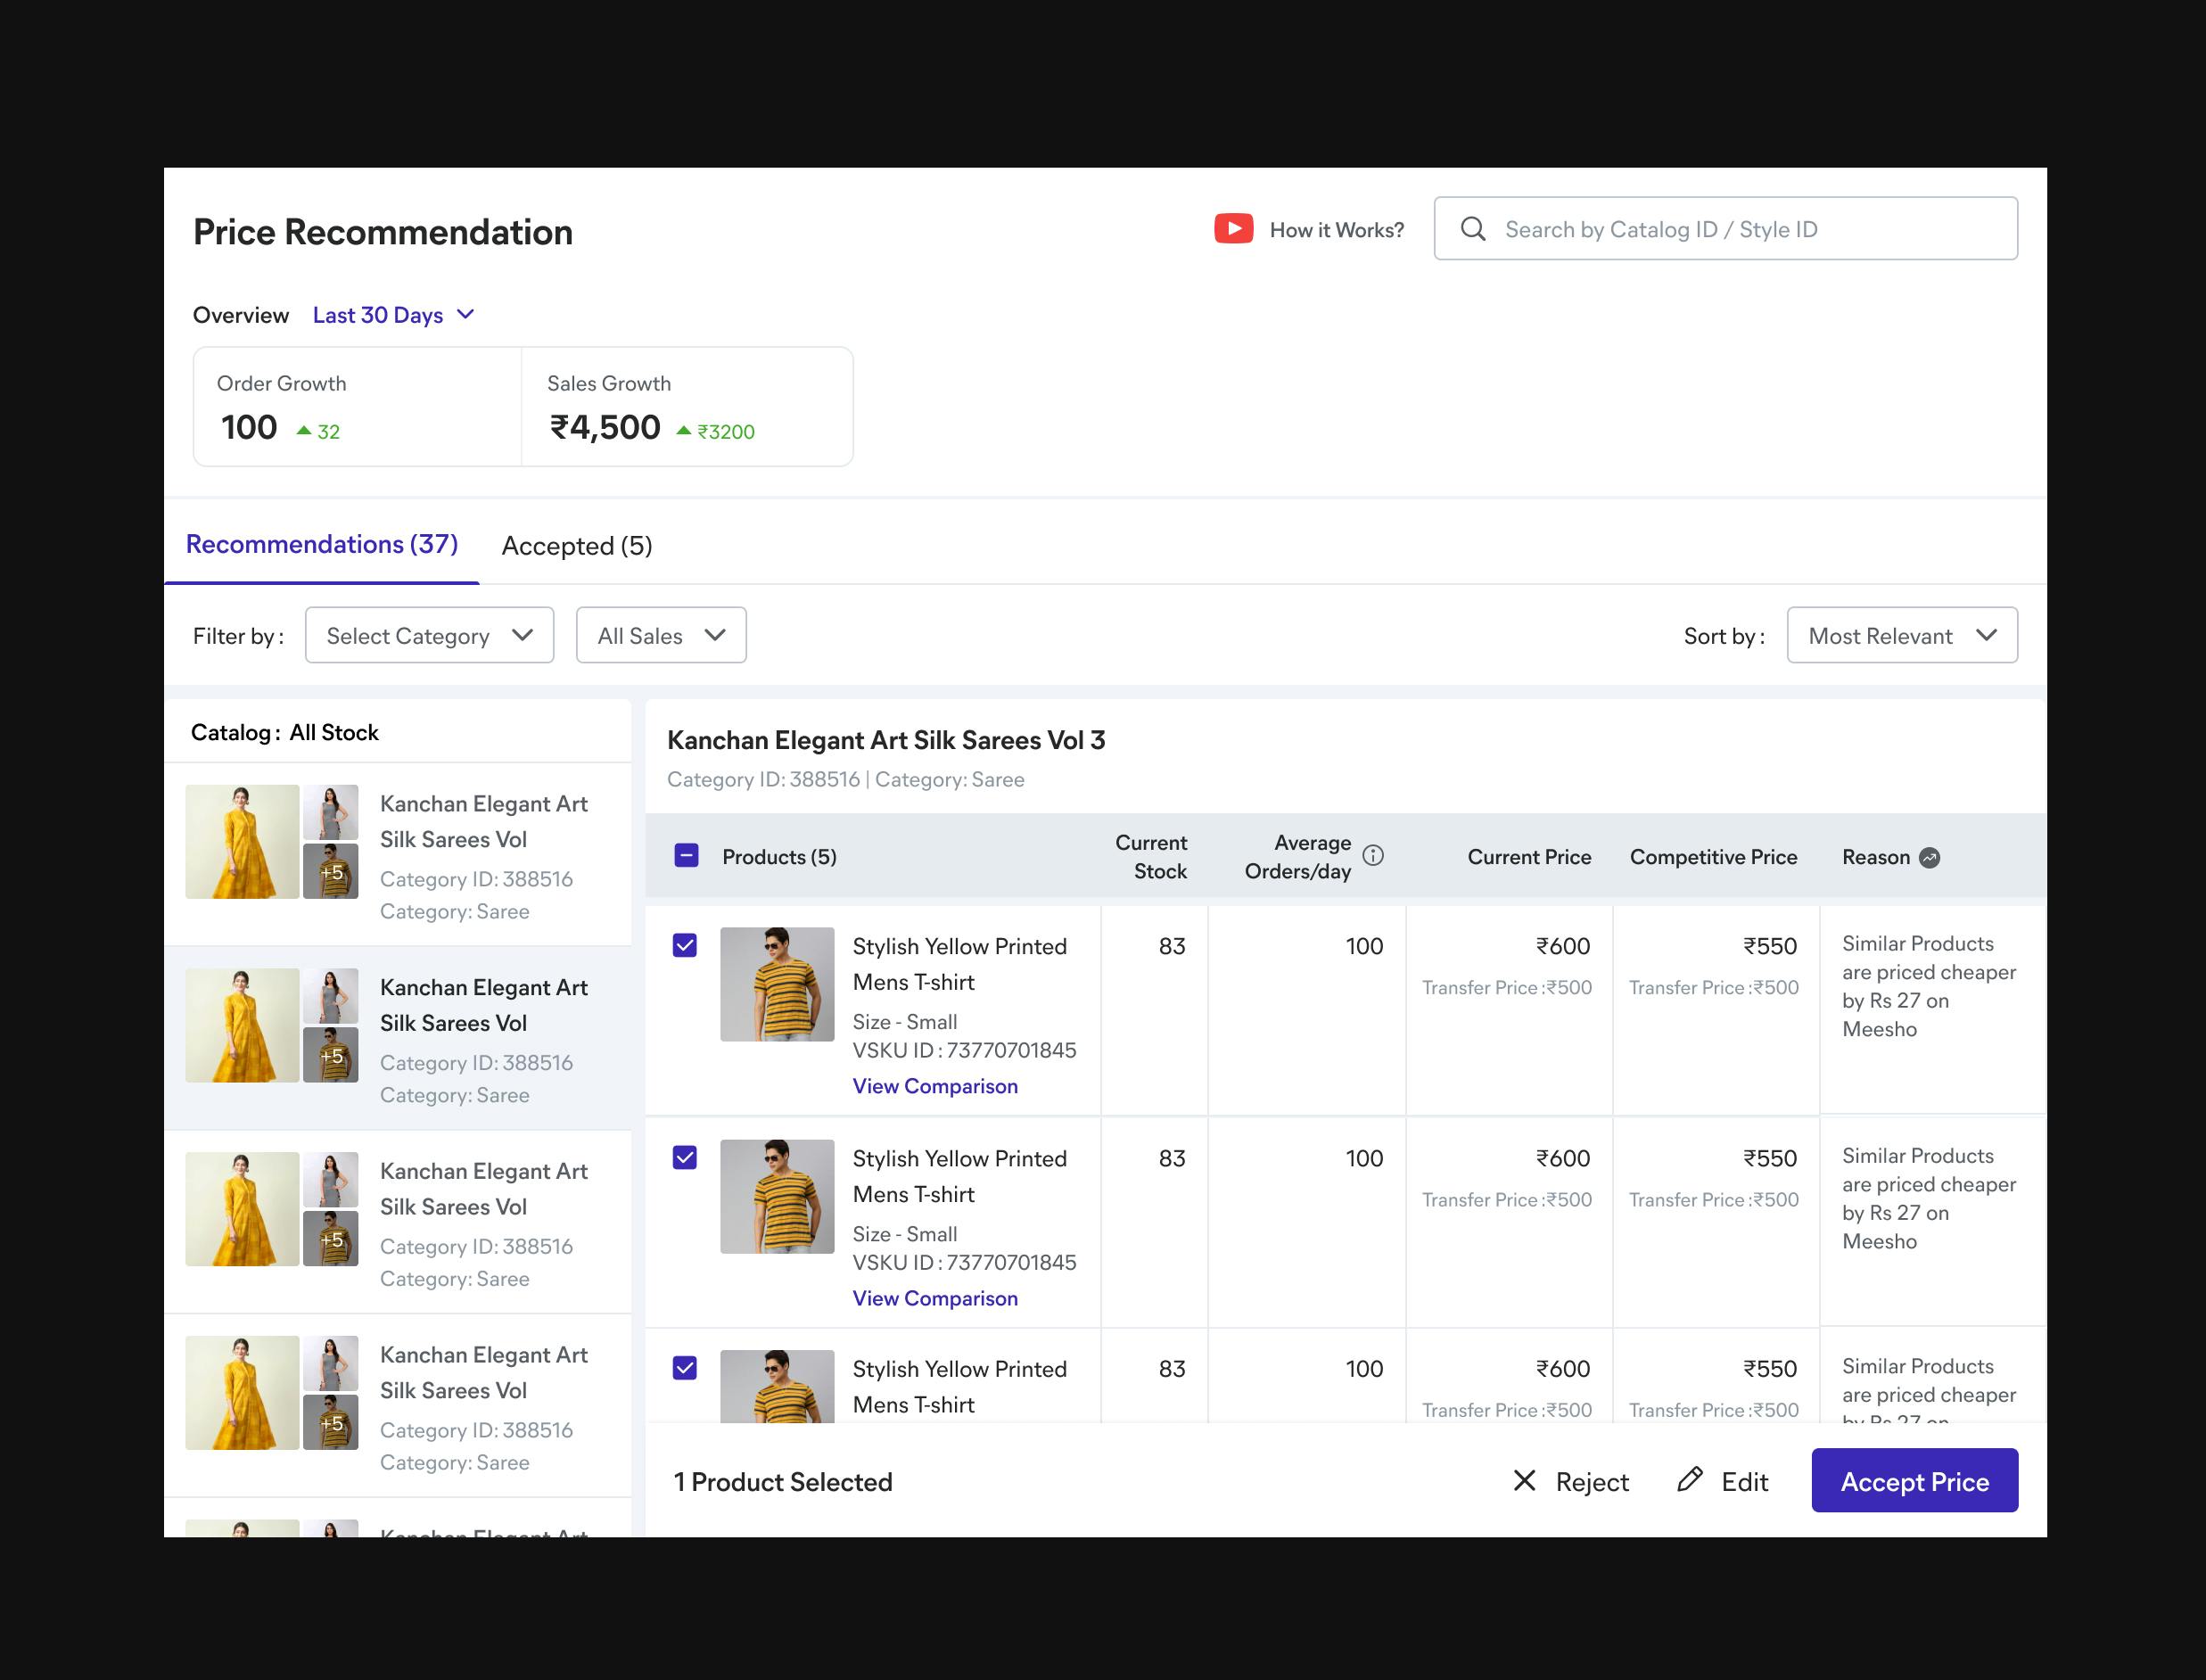Click the Current Stock column header

1151,857
